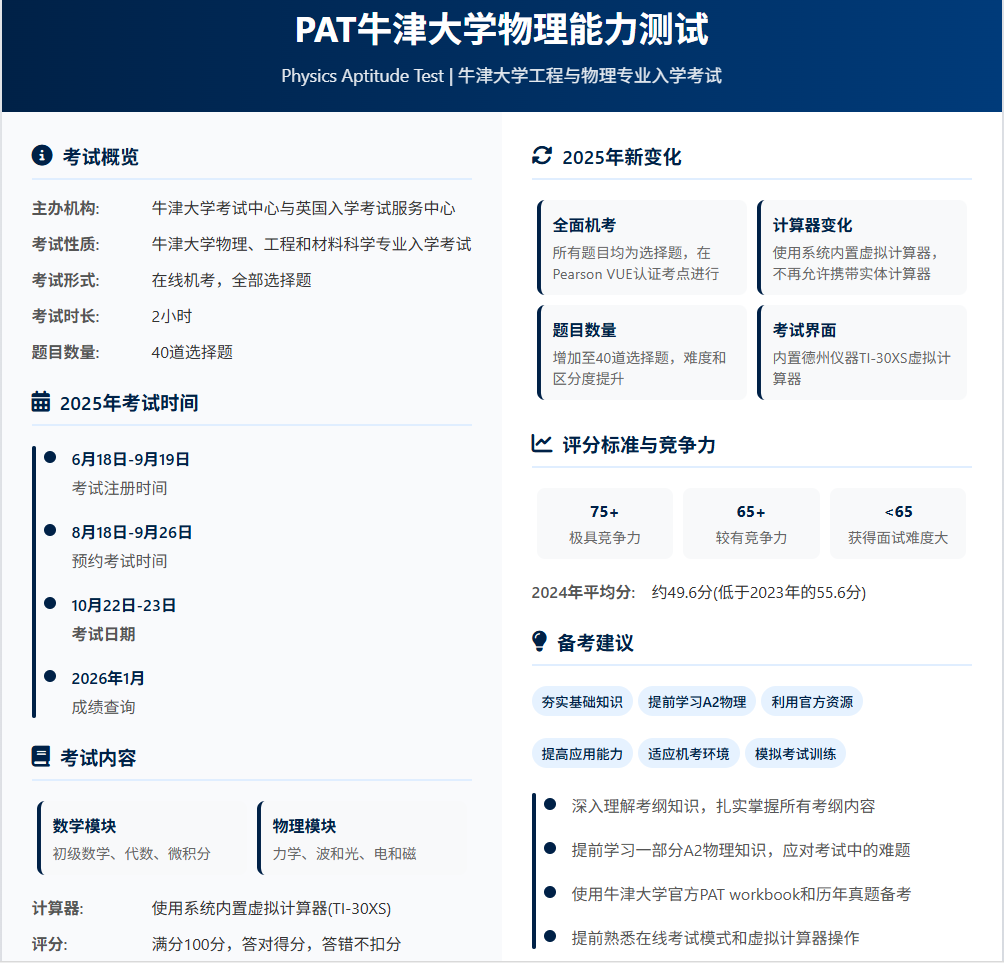The width and height of the screenshot is (1004, 963).
Task: Click the 考试注册时间 timeline label
Action: click(119, 488)
